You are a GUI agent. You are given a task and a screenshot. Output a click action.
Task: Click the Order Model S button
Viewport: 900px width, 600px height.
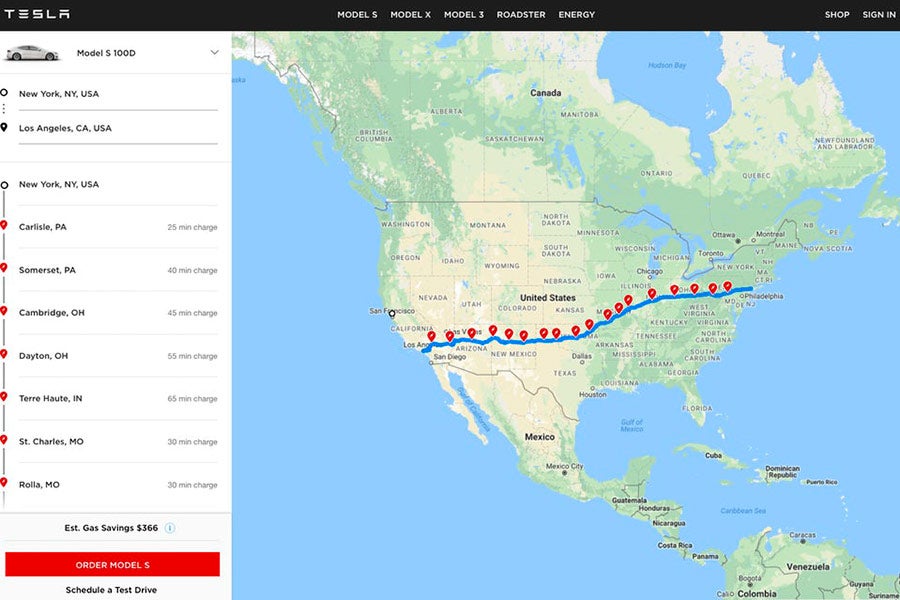(112, 564)
